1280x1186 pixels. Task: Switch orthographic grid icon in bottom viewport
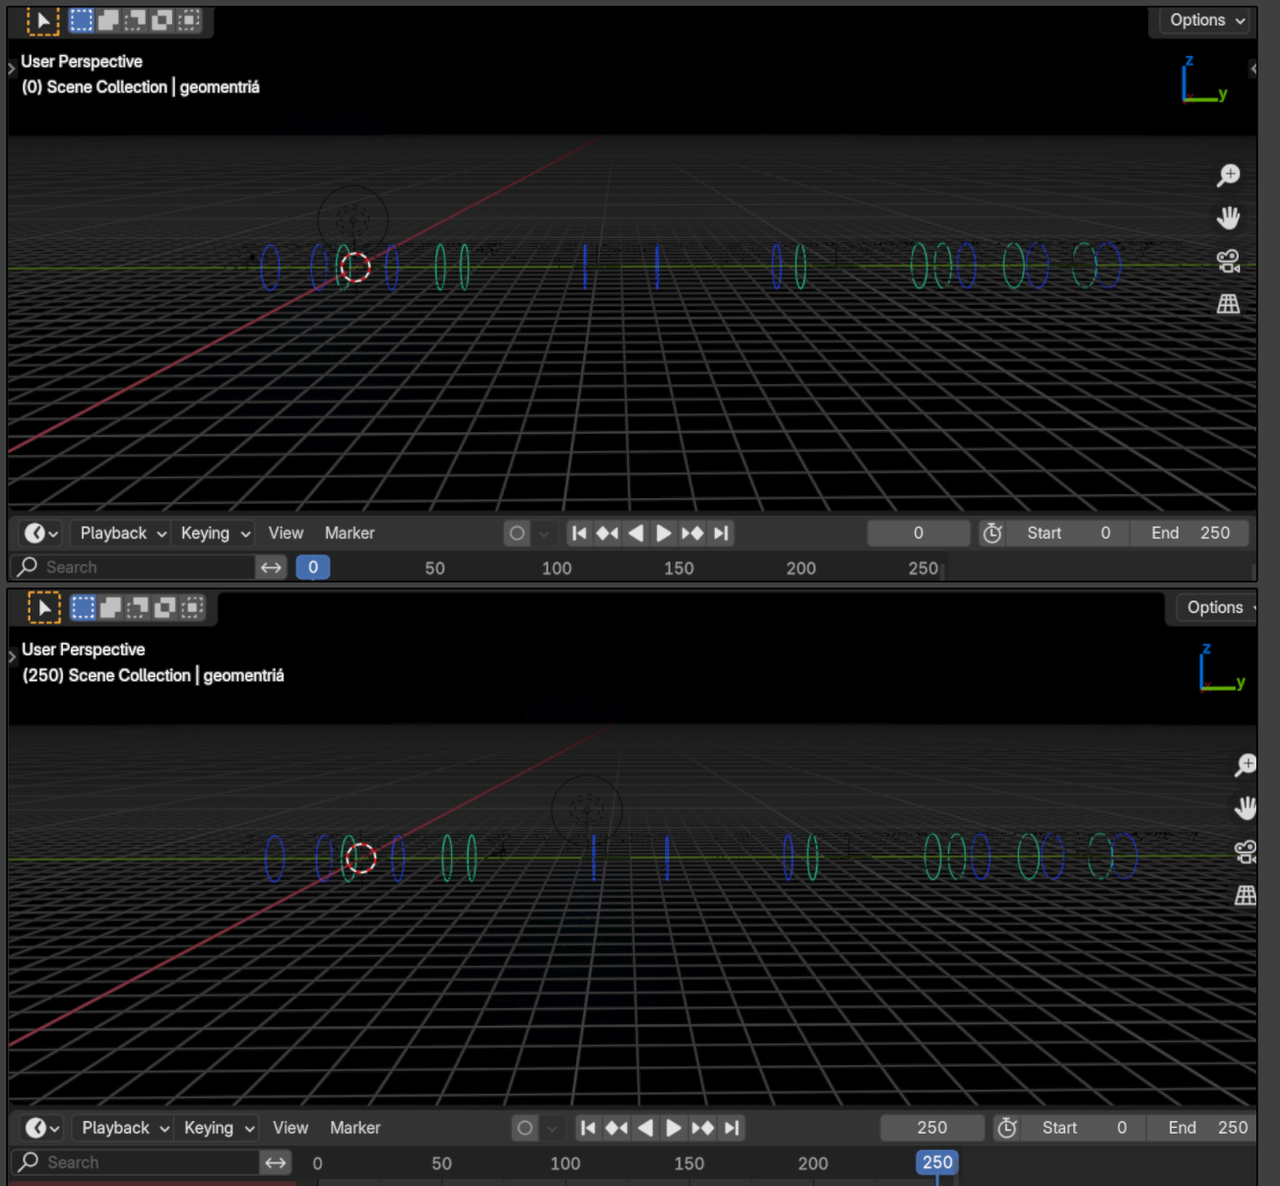click(x=1245, y=895)
